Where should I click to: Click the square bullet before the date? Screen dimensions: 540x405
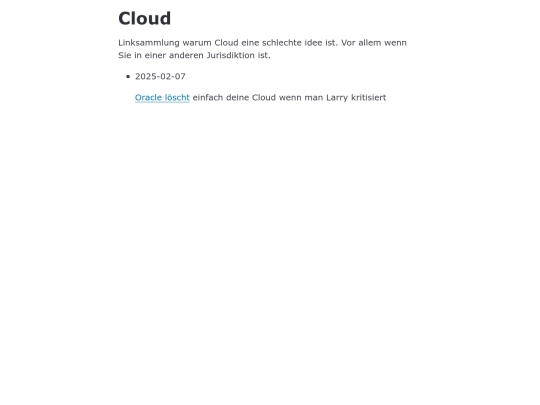tap(128, 76)
